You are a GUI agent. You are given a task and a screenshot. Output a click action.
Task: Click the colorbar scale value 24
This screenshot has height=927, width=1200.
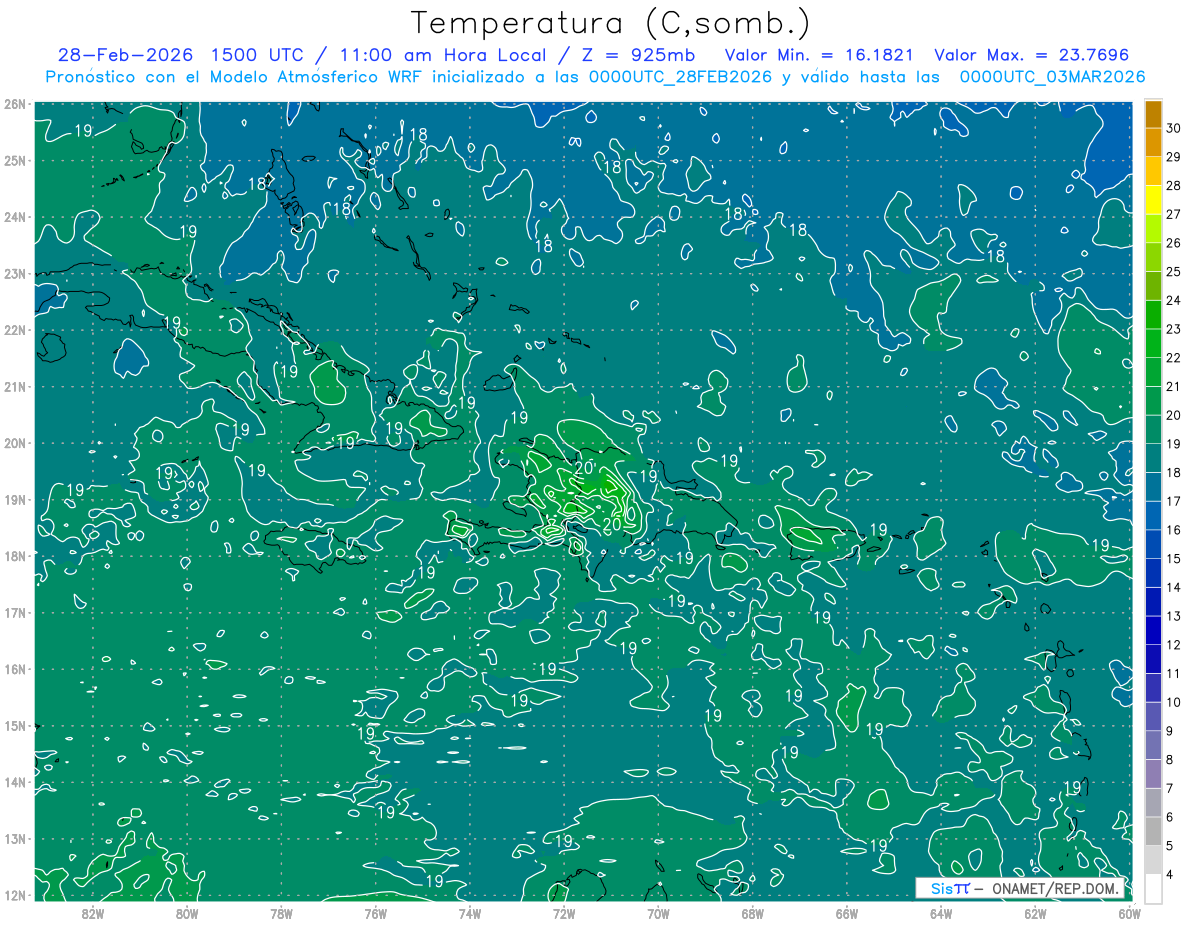pos(1173,300)
